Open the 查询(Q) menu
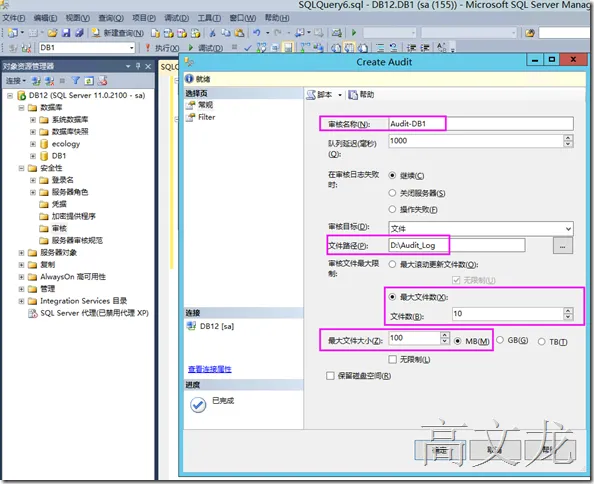 point(111,18)
